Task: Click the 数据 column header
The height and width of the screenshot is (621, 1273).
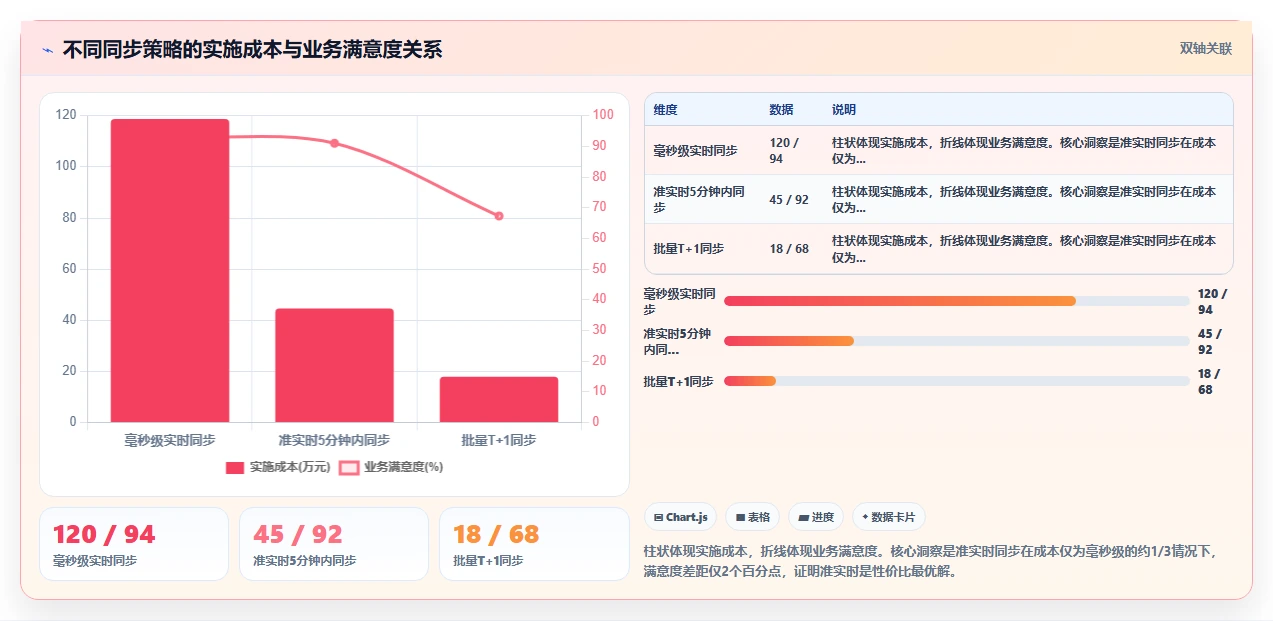Action: [x=781, y=109]
